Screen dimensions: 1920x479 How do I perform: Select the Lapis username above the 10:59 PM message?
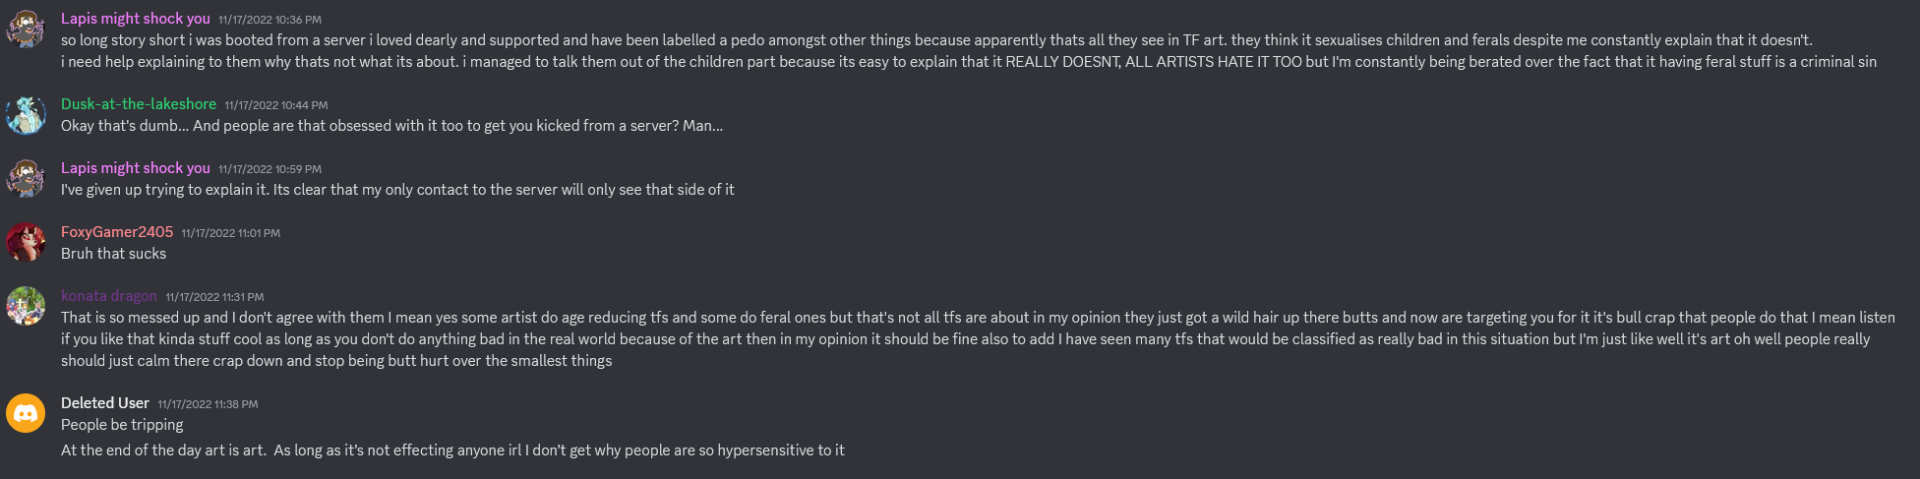[x=135, y=168]
